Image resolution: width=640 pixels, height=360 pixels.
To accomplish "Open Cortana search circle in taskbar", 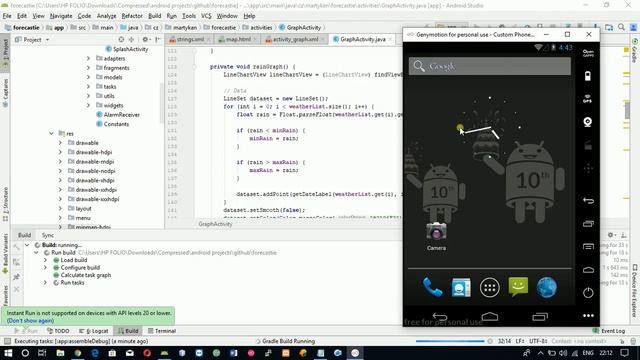I will point(25,353).
